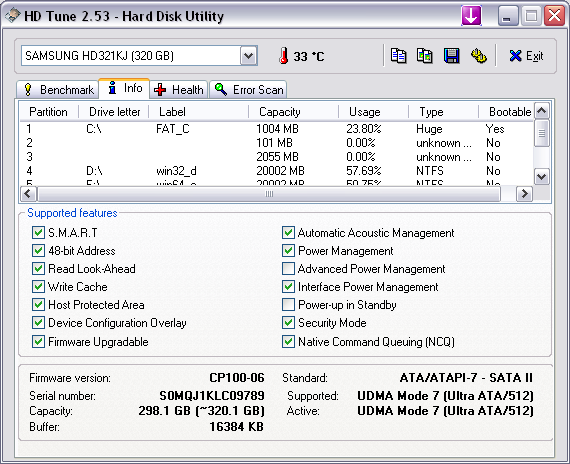This screenshot has width=570, height=464.
Task: Click the copy text to clipboard icon
Action: click(x=398, y=56)
